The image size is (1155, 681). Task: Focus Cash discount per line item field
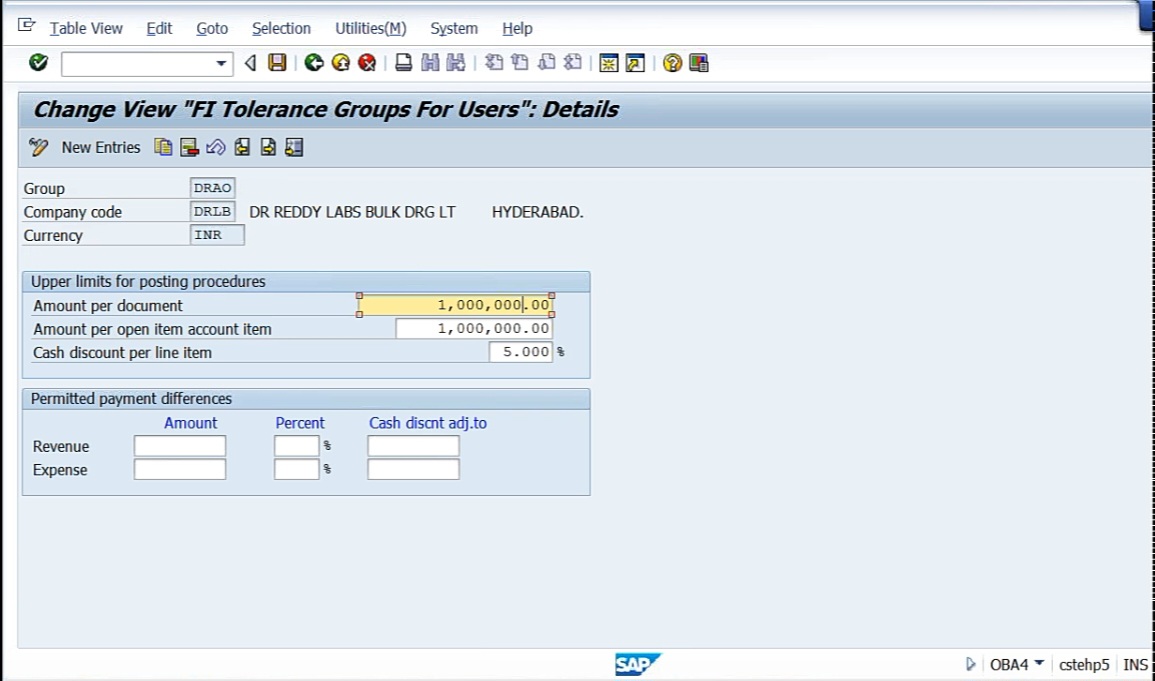(520, 352)
